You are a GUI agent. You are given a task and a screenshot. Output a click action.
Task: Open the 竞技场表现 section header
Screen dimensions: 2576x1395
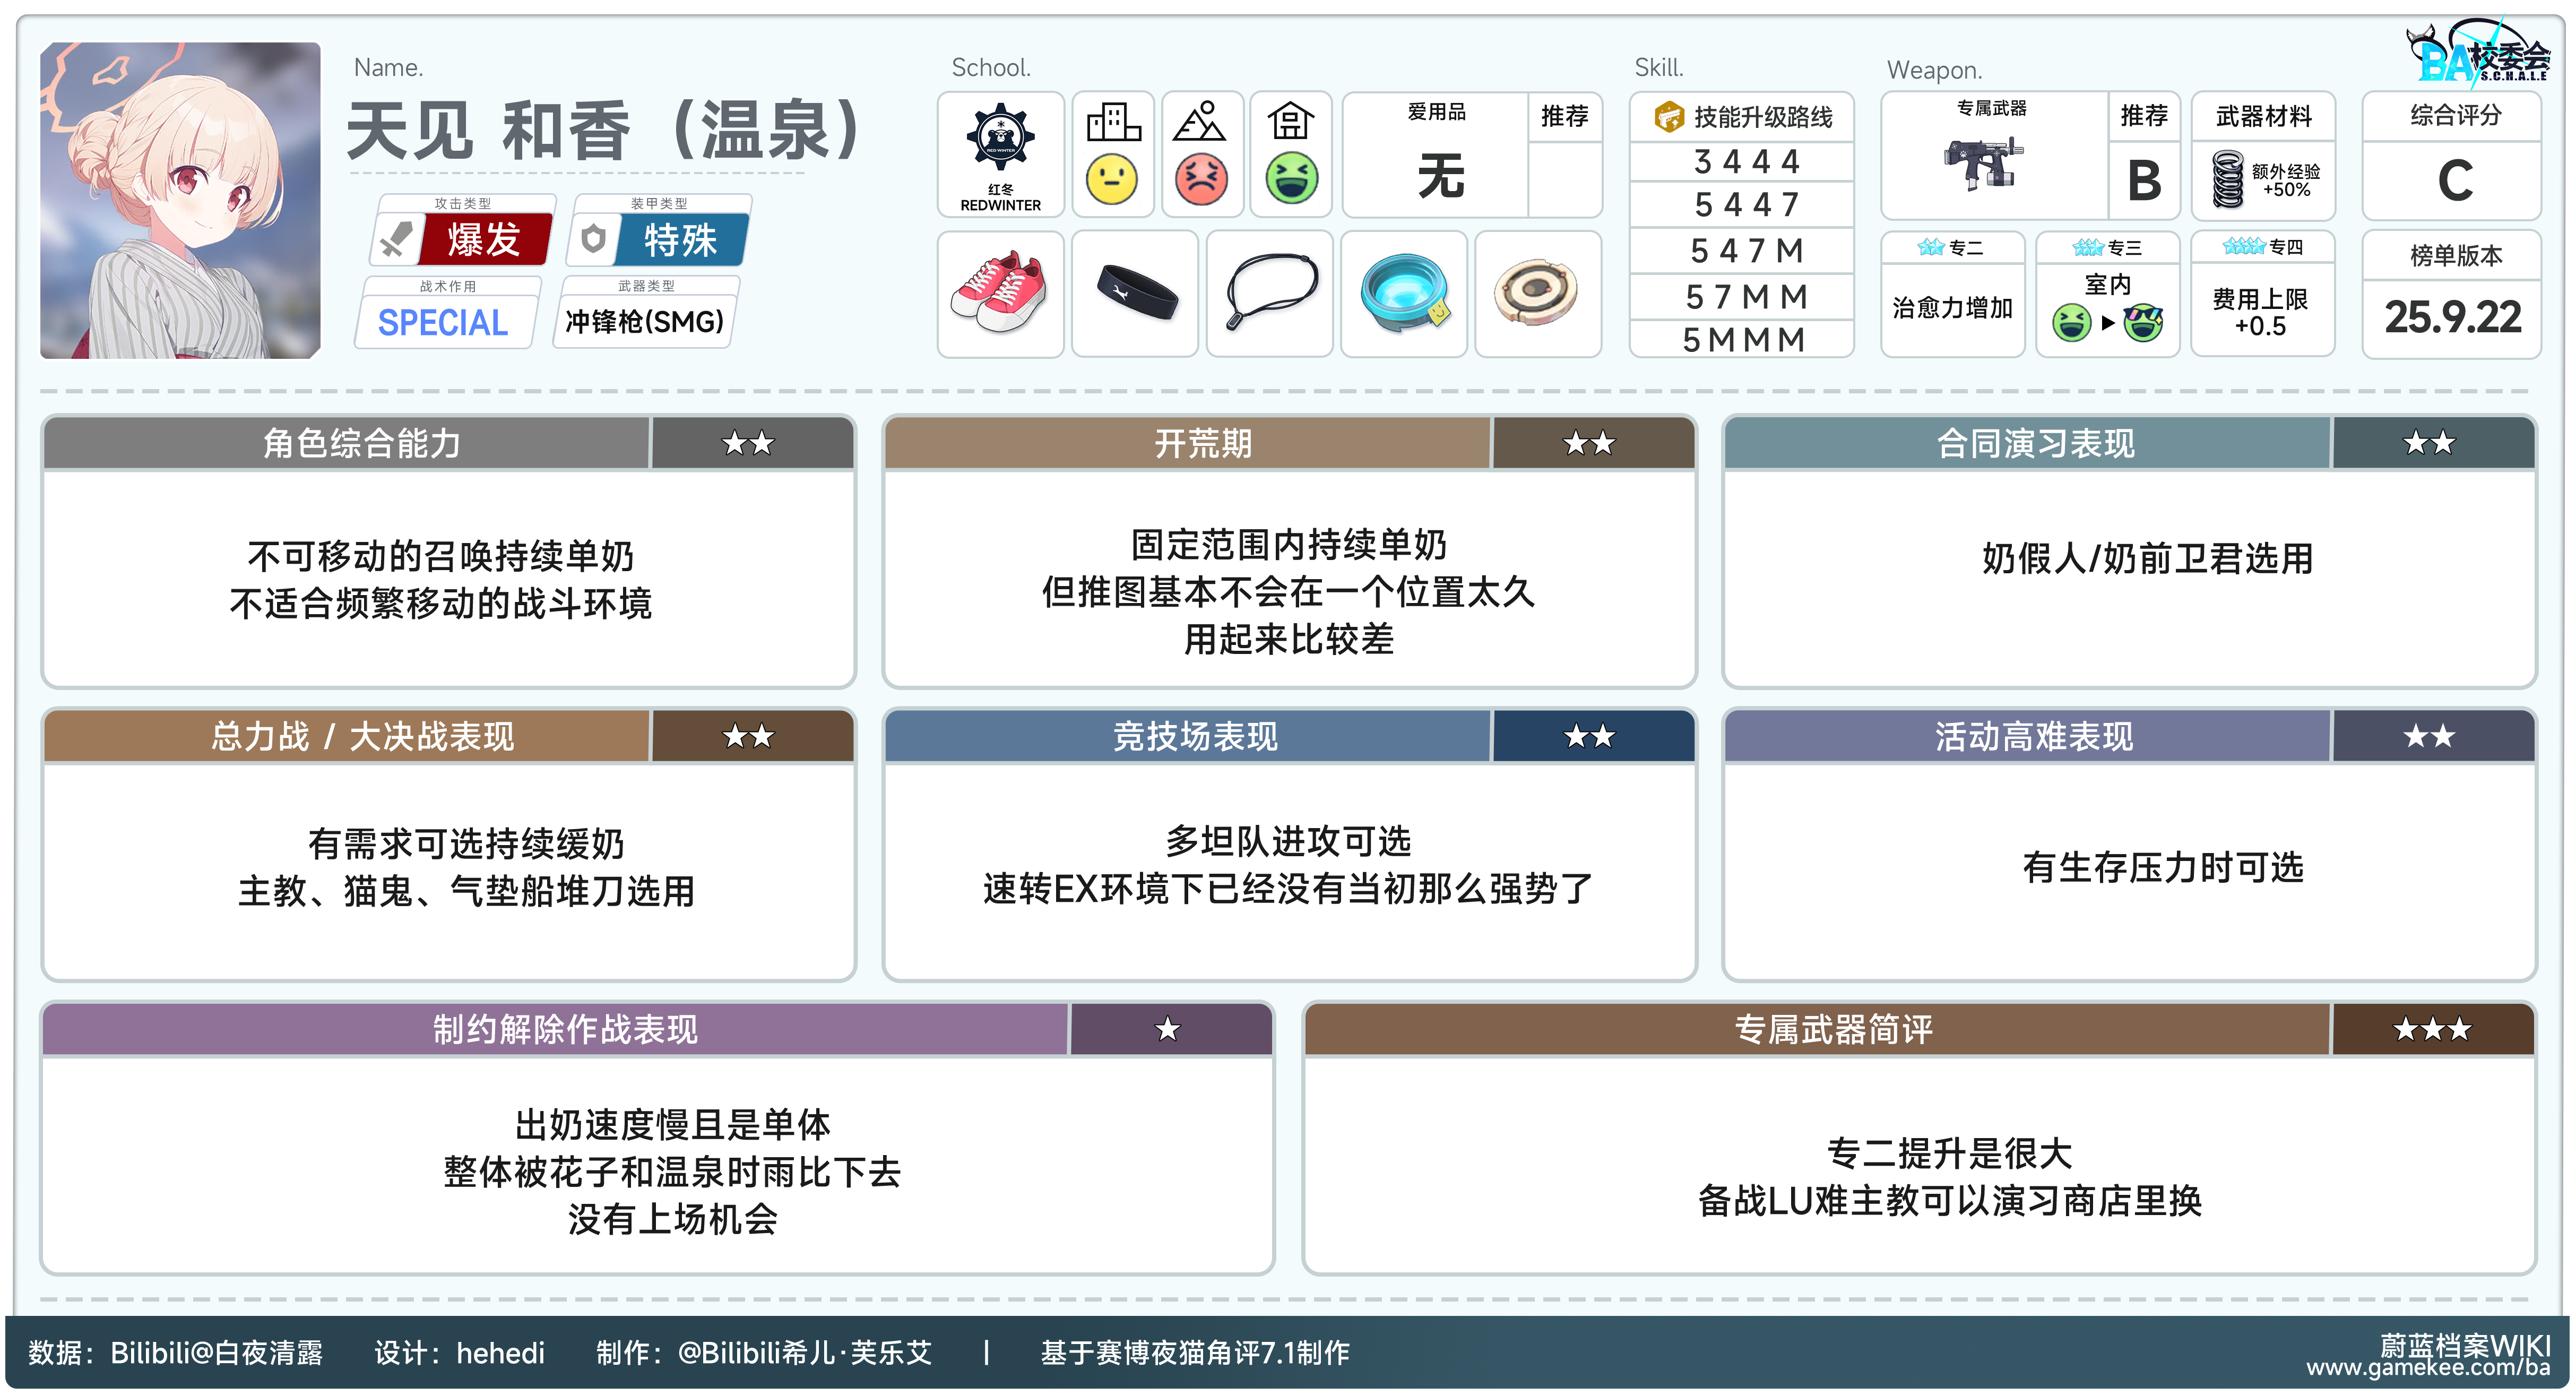pyautogui.click(x=1195, y=737)
